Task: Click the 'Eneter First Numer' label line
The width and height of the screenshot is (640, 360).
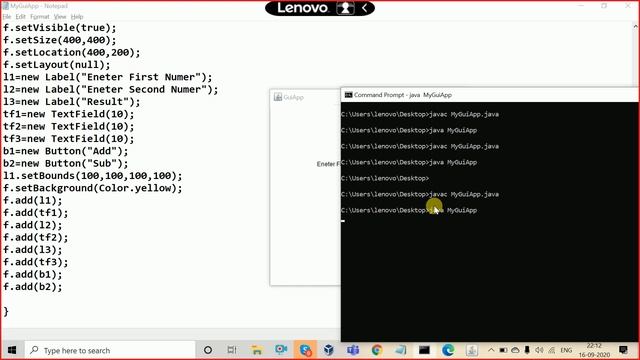Action: tap(108, 77)
